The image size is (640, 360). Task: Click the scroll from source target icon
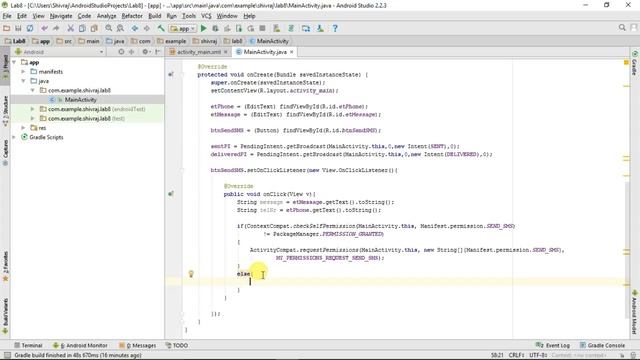[121, 52]
